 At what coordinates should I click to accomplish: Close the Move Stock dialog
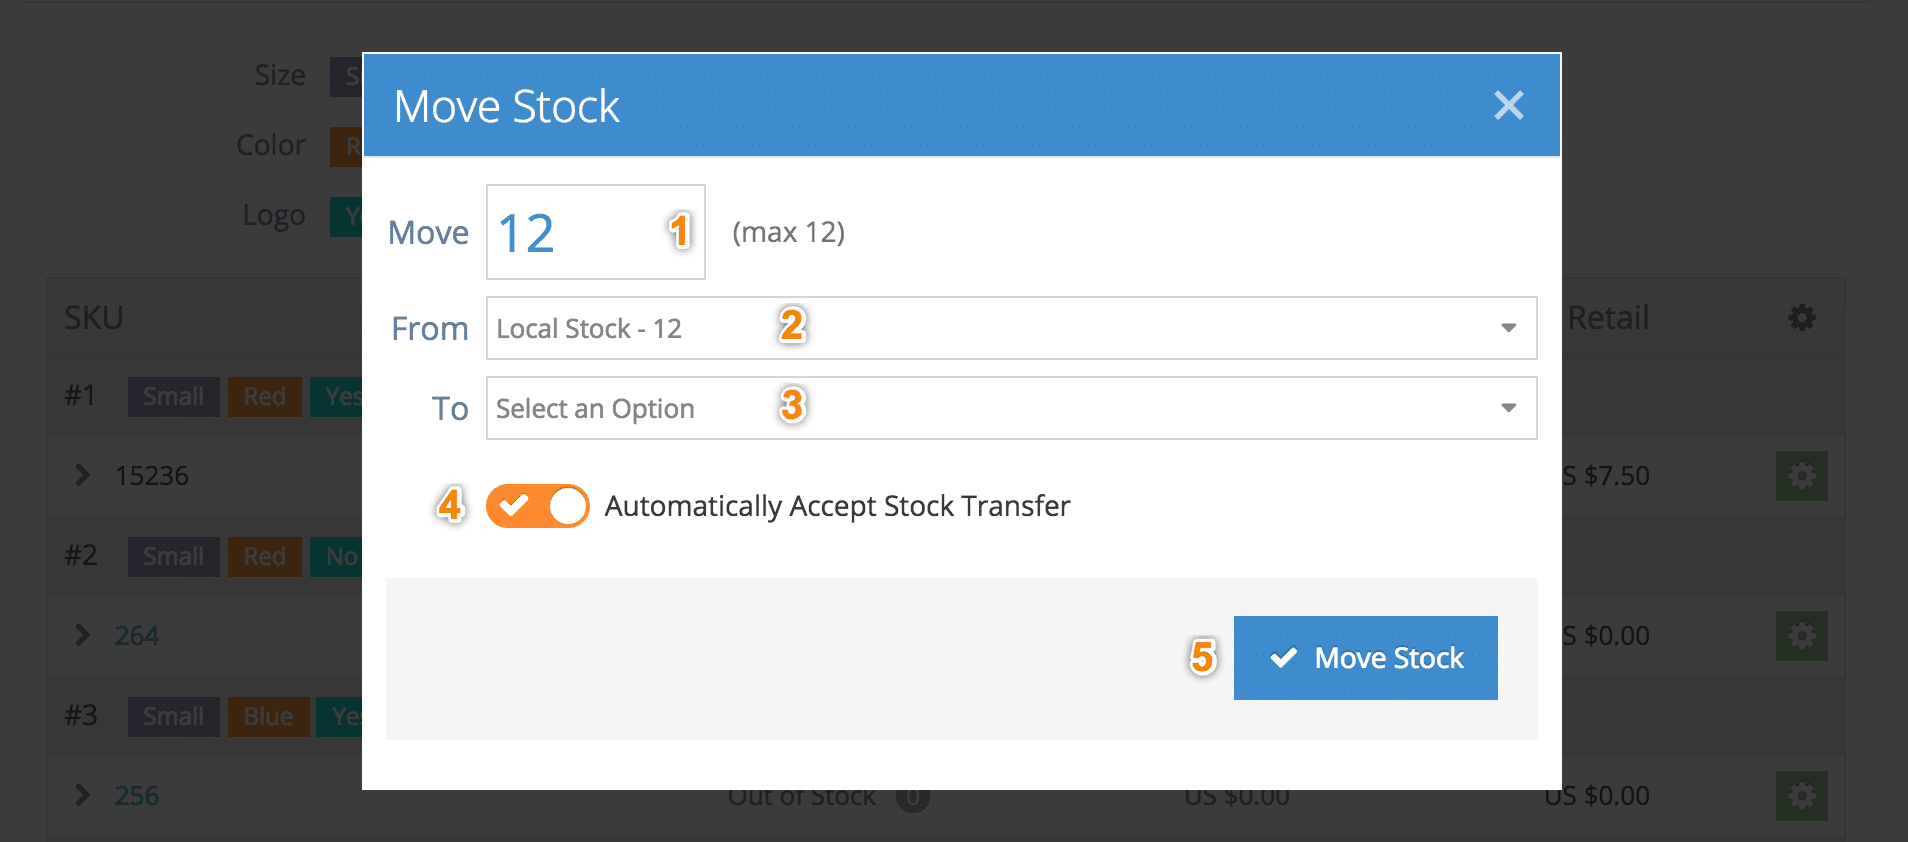coord(1508,105)
